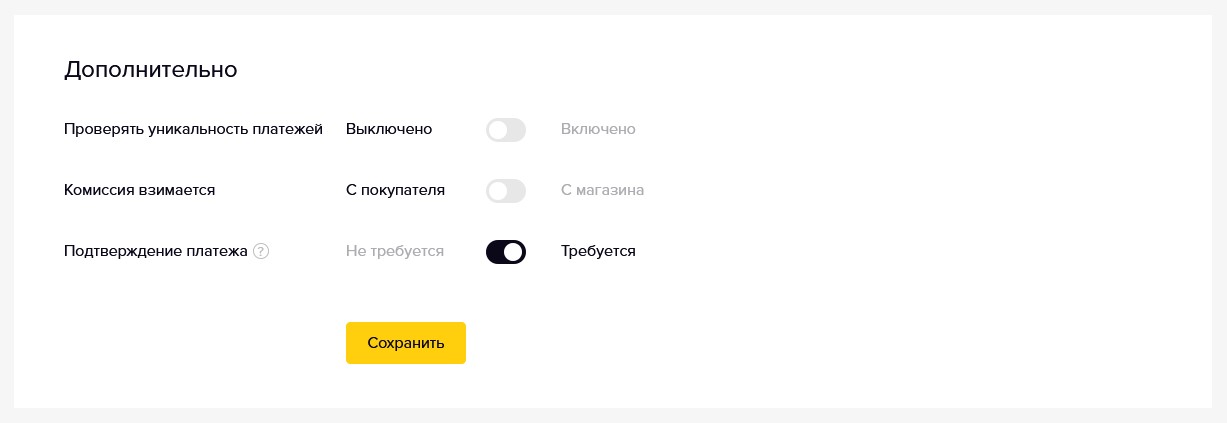Pick the Требуется option label
The height and width of the screenshot is (423, 1227).
[x=598, y=252]
